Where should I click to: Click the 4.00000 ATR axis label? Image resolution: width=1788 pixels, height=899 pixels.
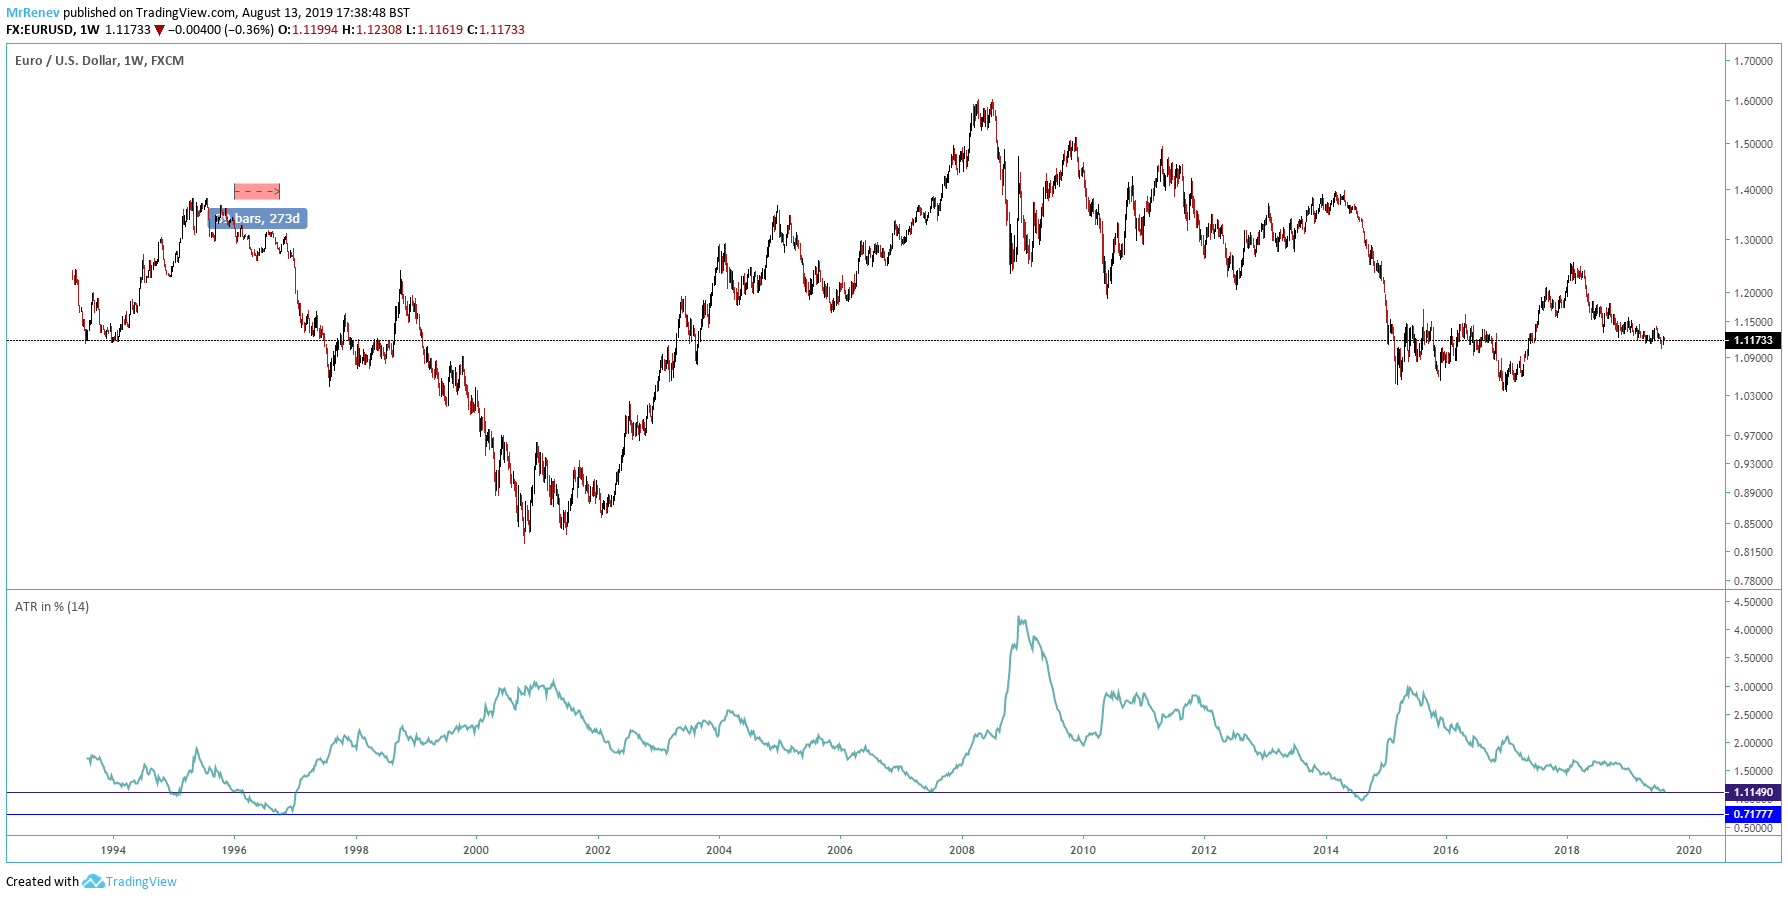pyautogui.click(x=1753, y=630)
